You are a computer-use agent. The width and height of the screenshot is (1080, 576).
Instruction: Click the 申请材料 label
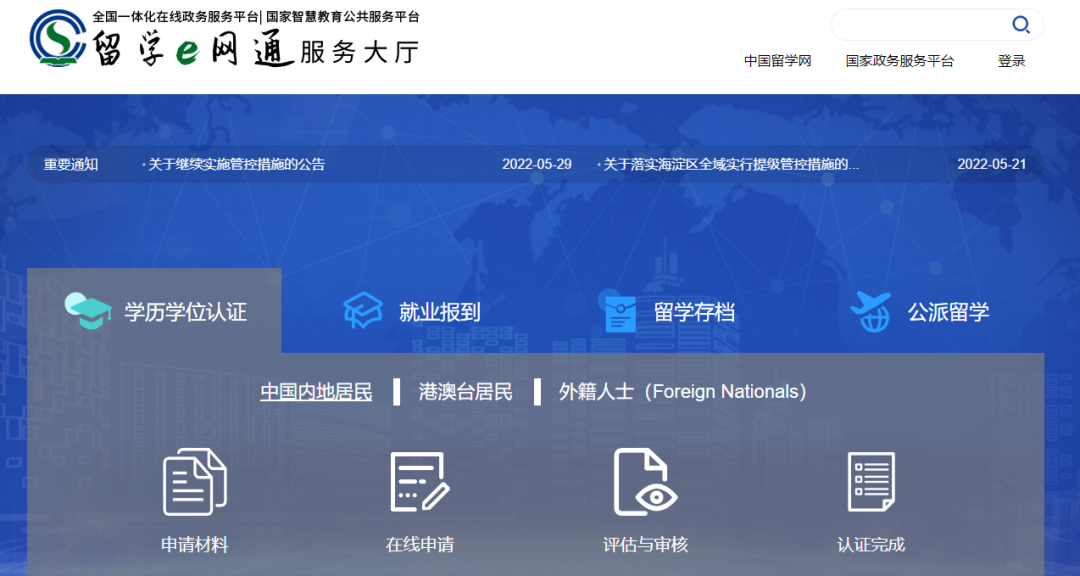tap(195, 545)
